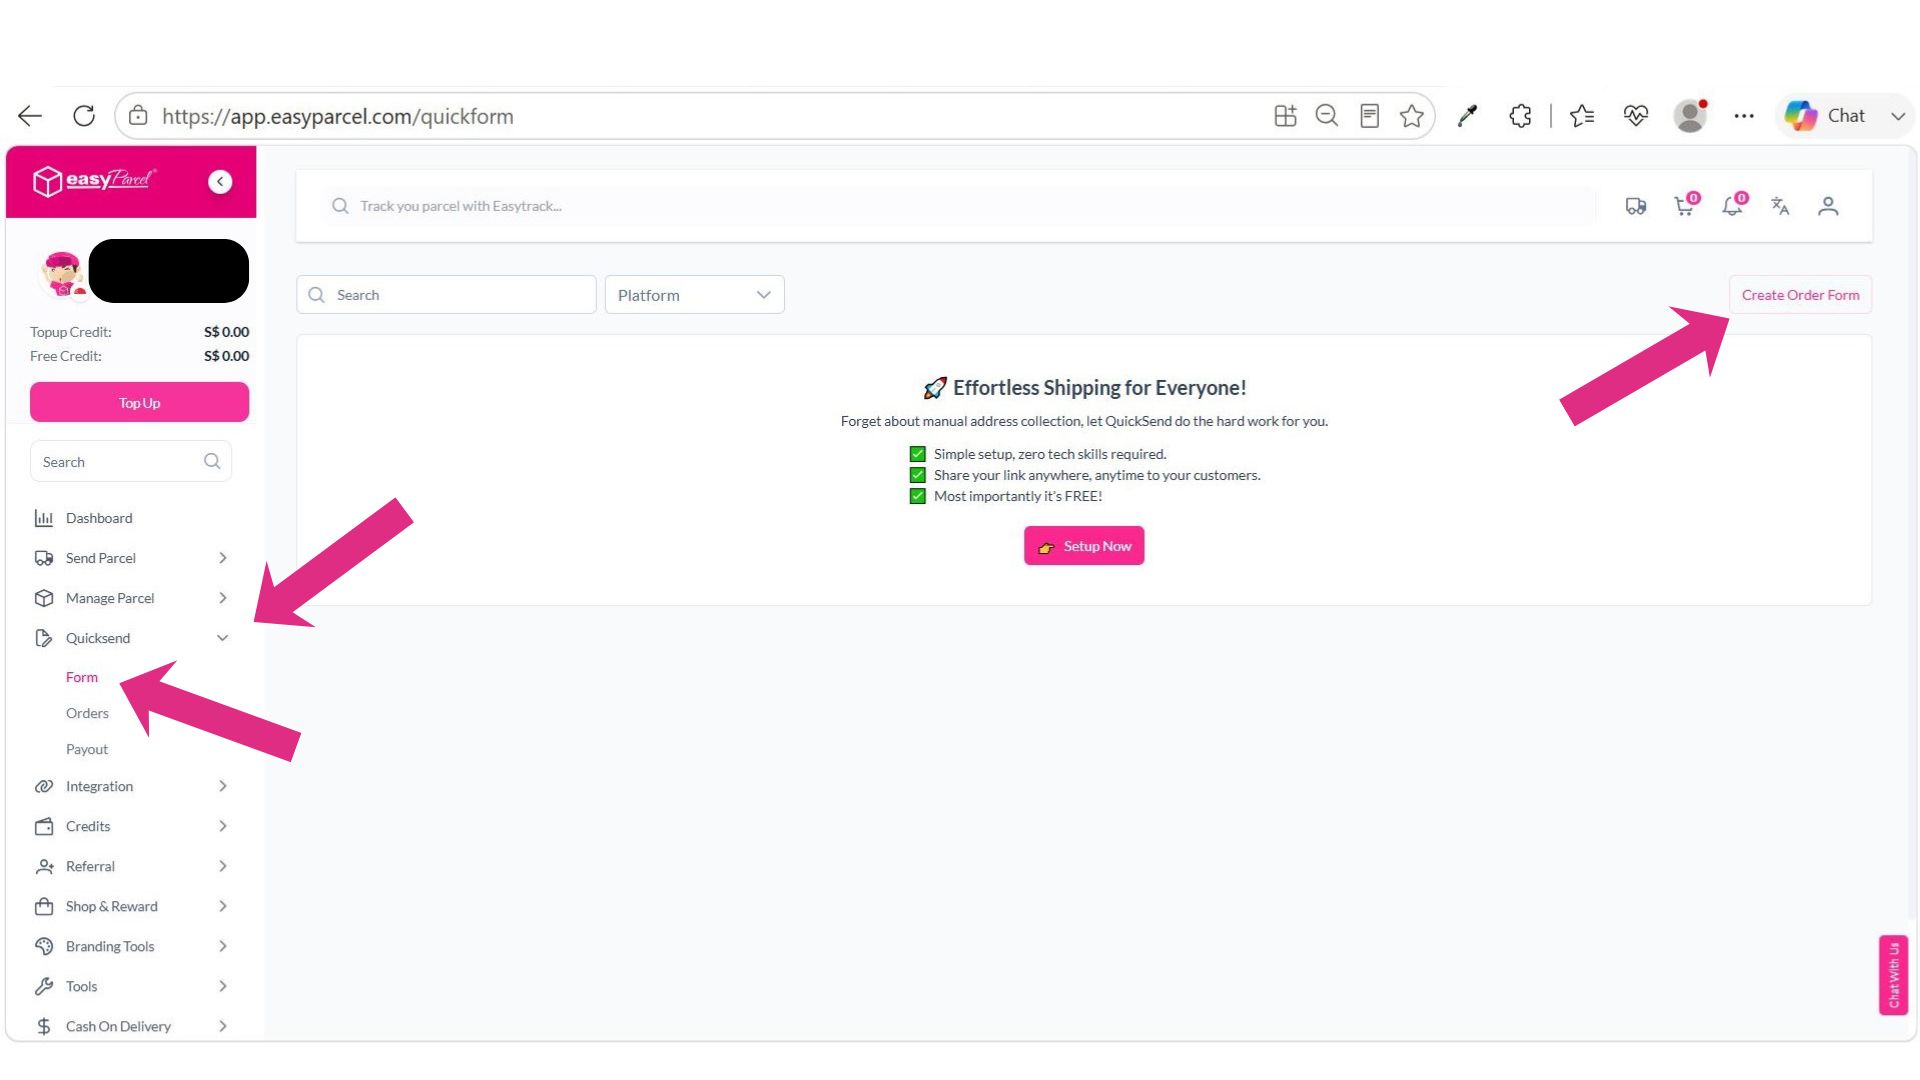
Task: Open browser essentials heart icon
Action: (x=1636, y=116)
